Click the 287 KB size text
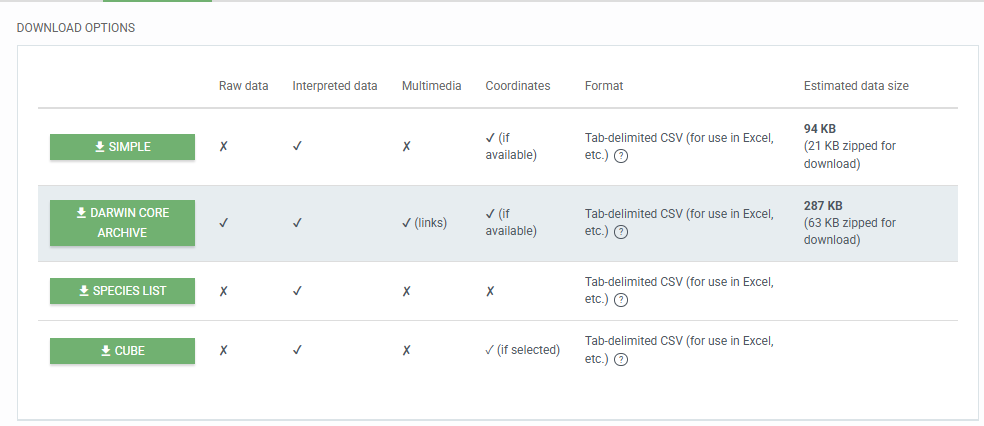The image size is (984, 426). pyautogui.click(x=823, y=206)
